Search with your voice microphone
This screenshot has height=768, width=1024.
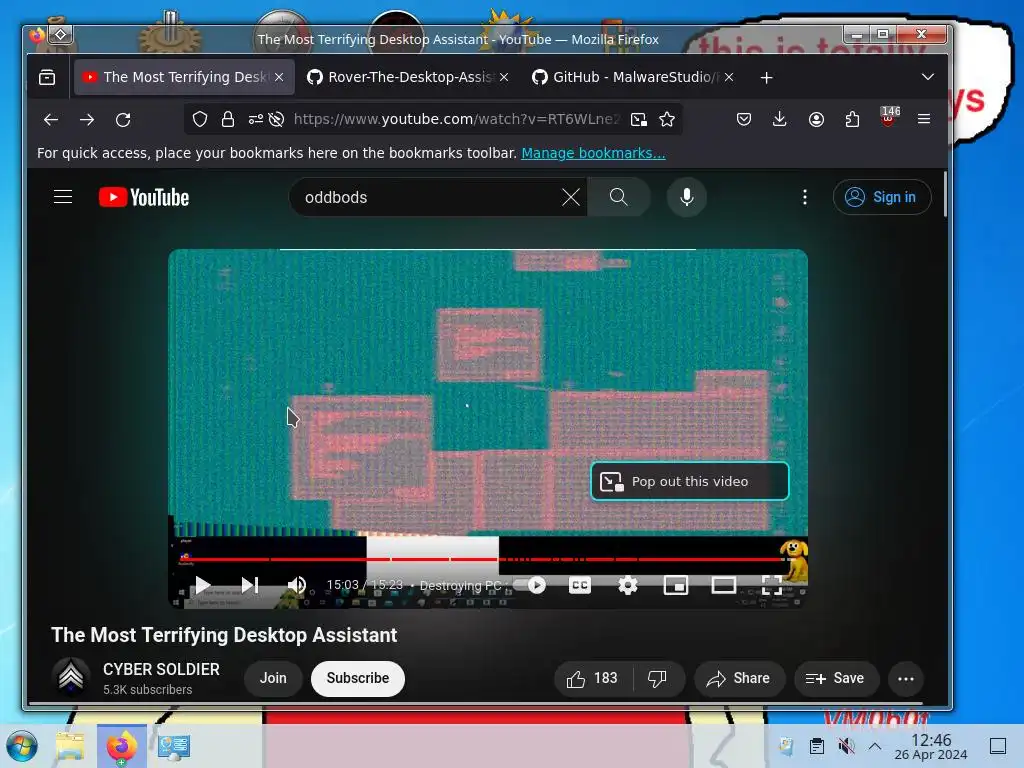(686, 197)
